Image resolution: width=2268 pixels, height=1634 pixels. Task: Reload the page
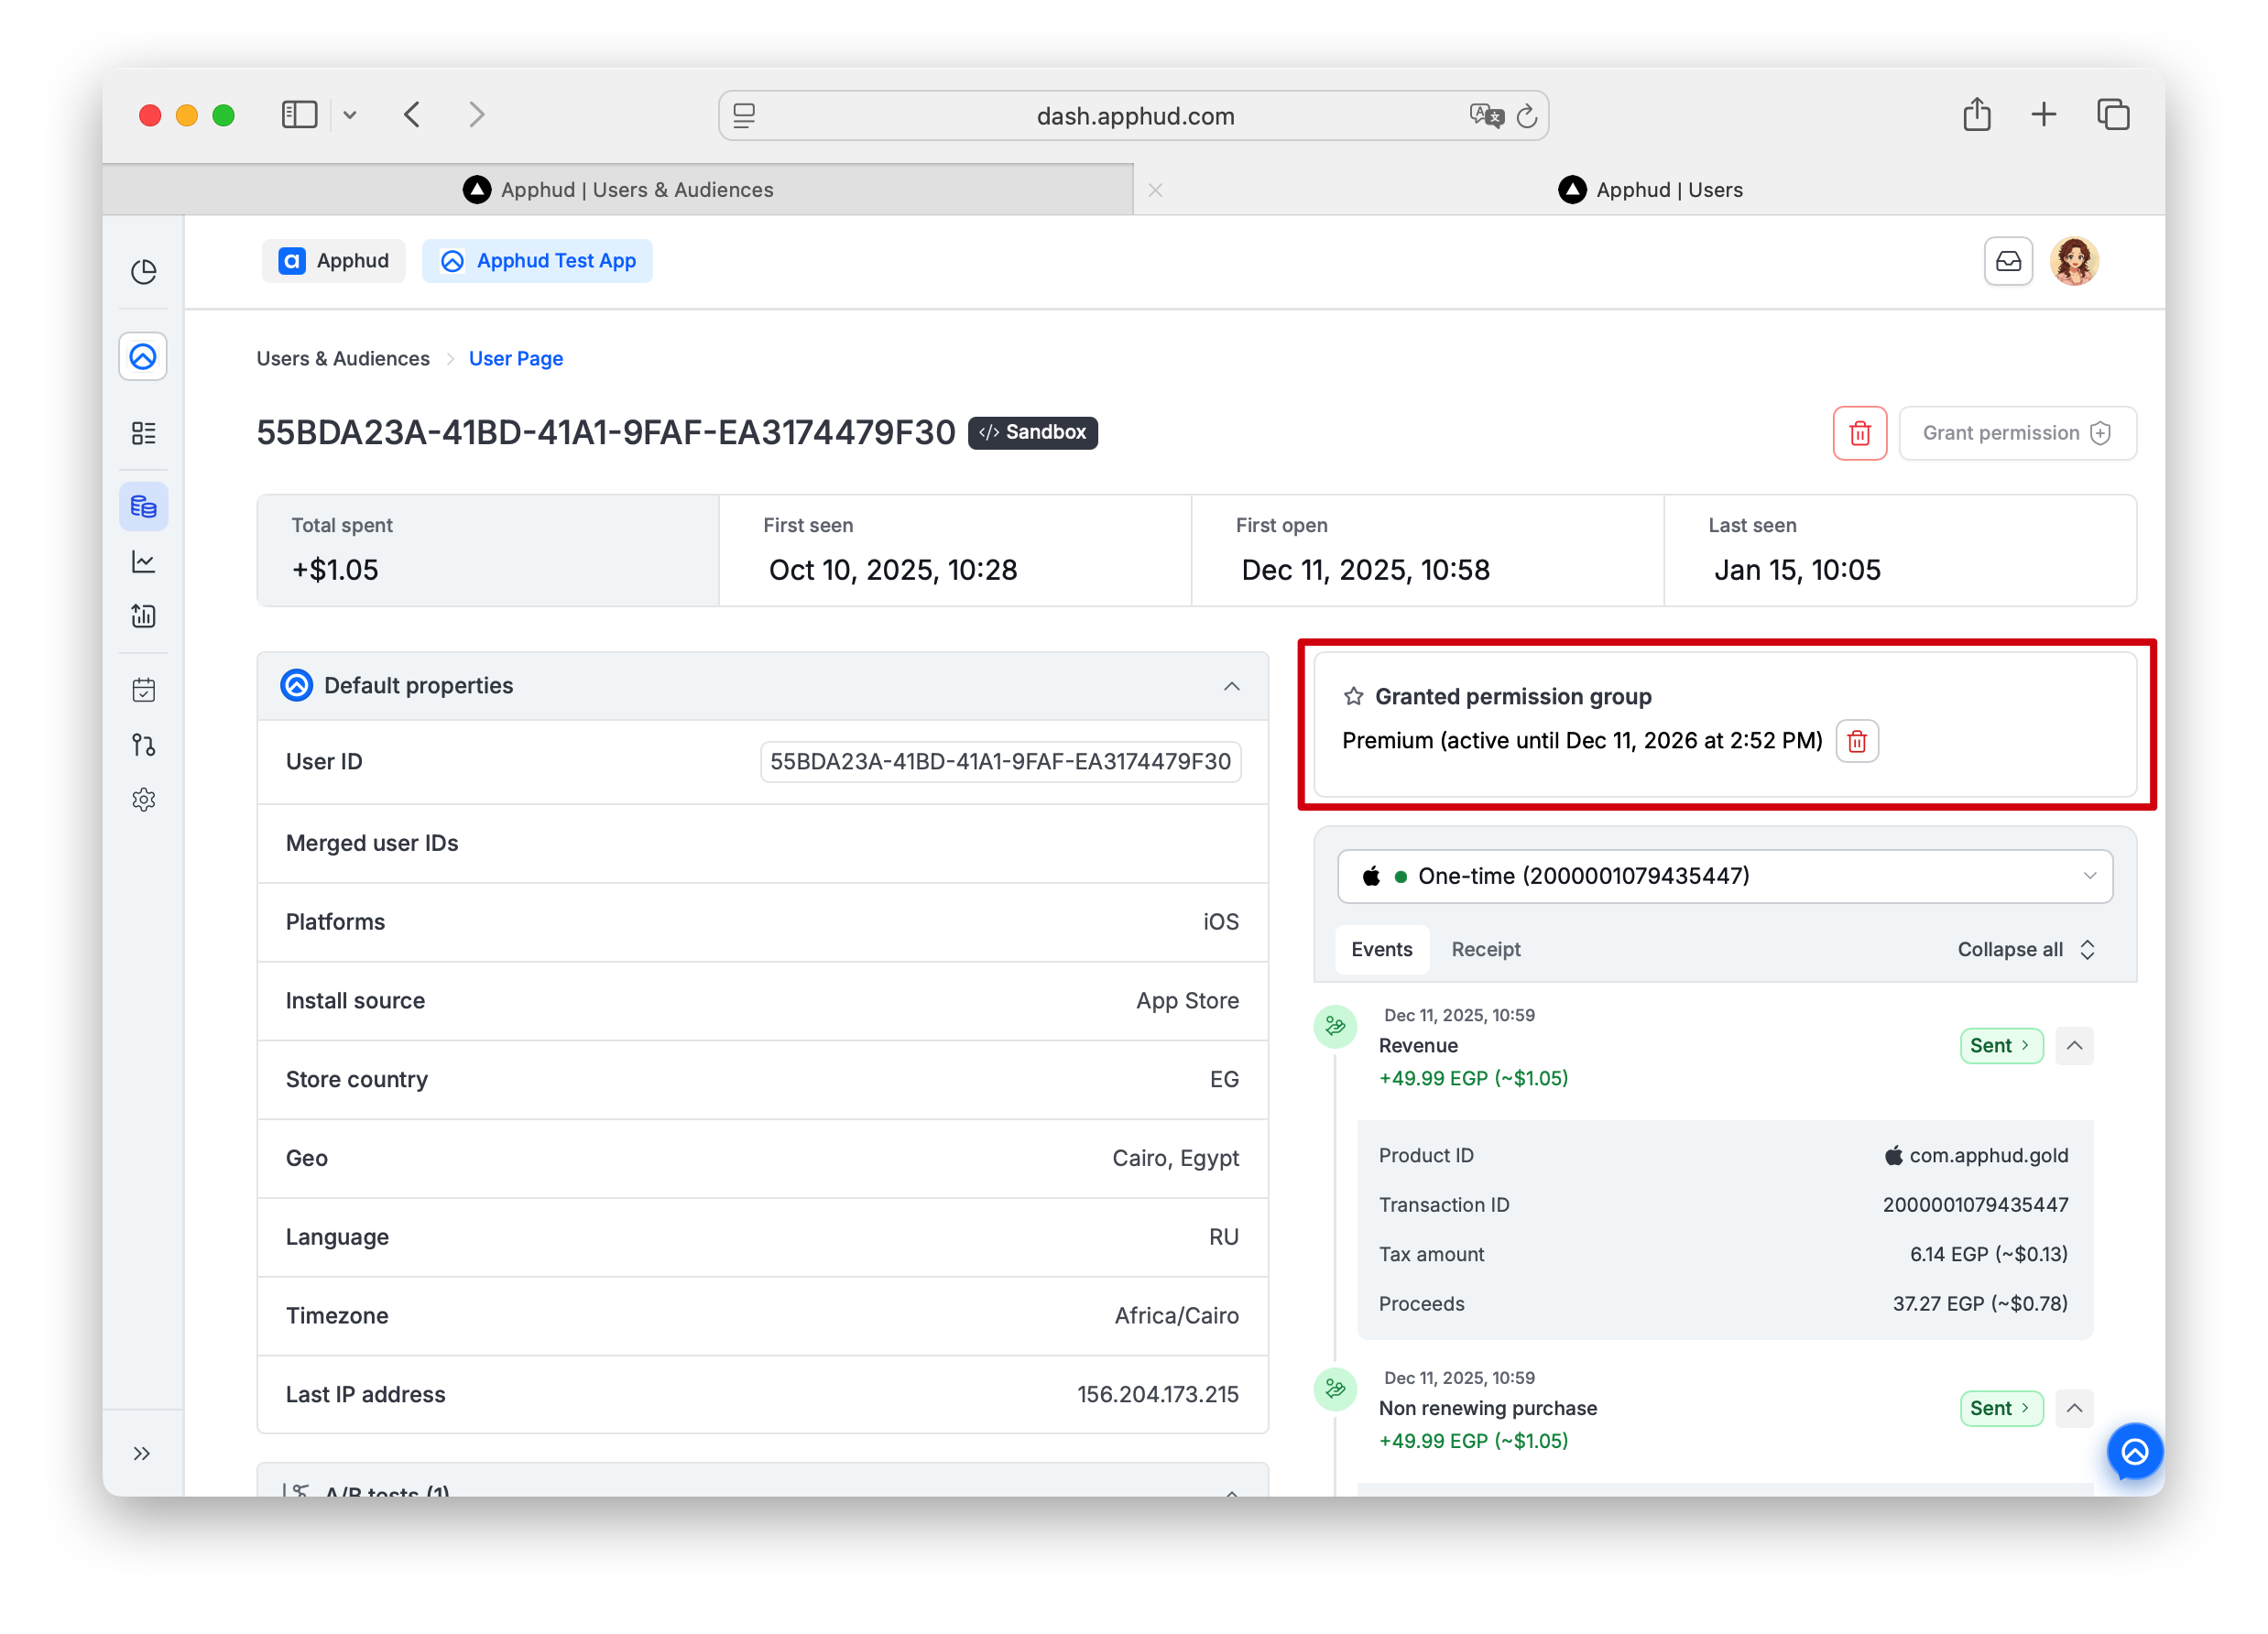coord(1526,116)
